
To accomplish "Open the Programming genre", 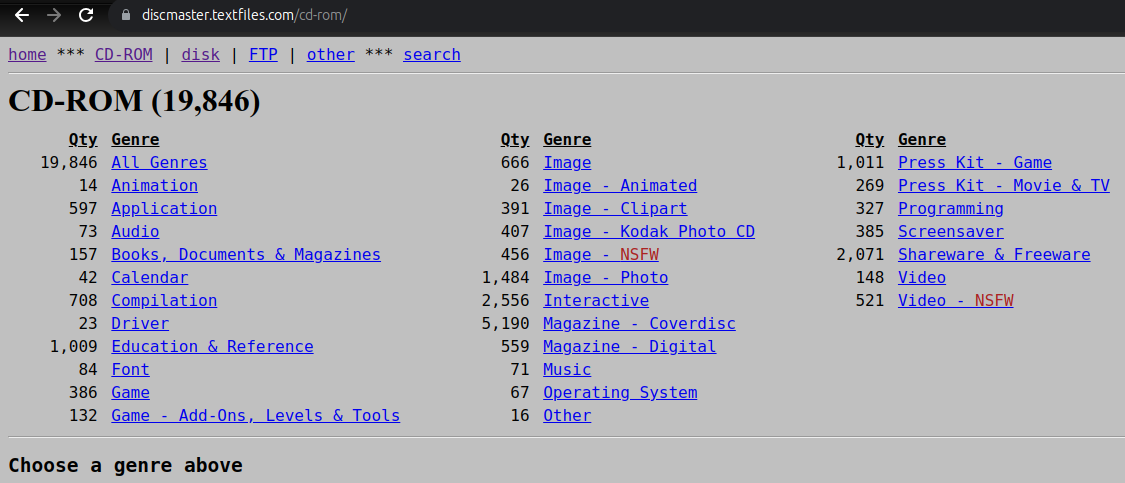I will [951, 209].
